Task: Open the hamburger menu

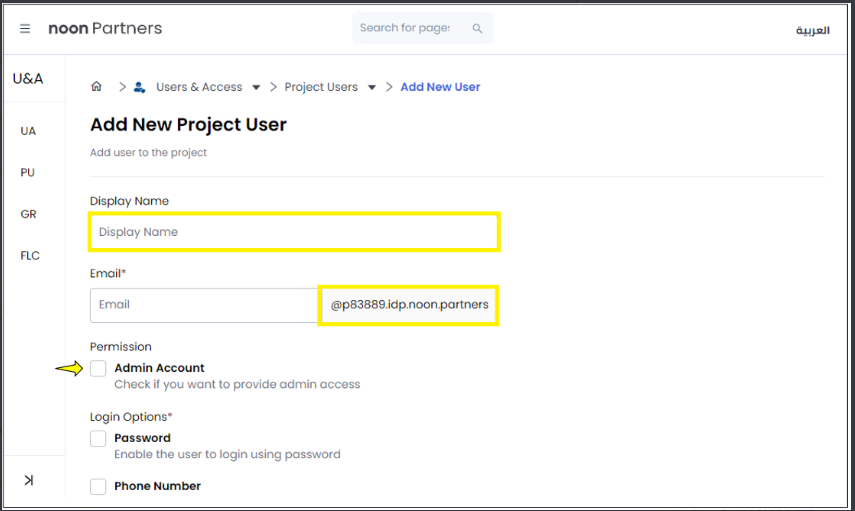Action: (x=25, y=29)
